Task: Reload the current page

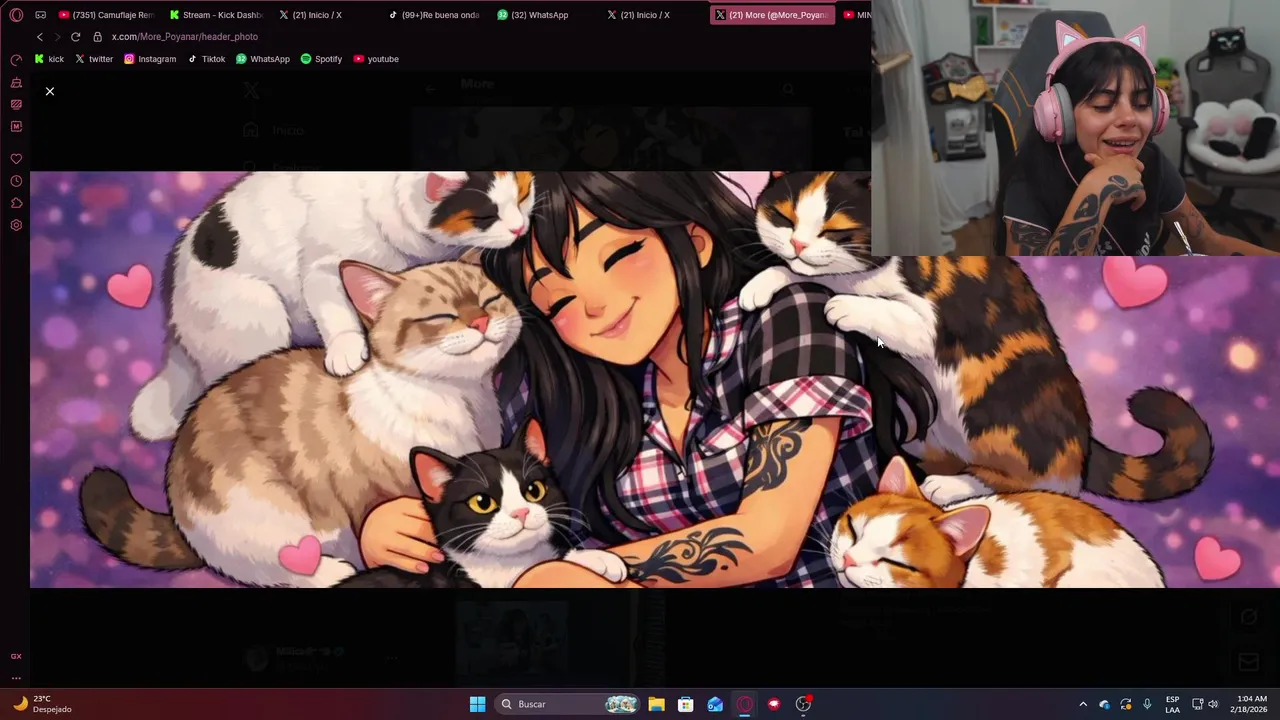Action: click(x=75, y=37)
